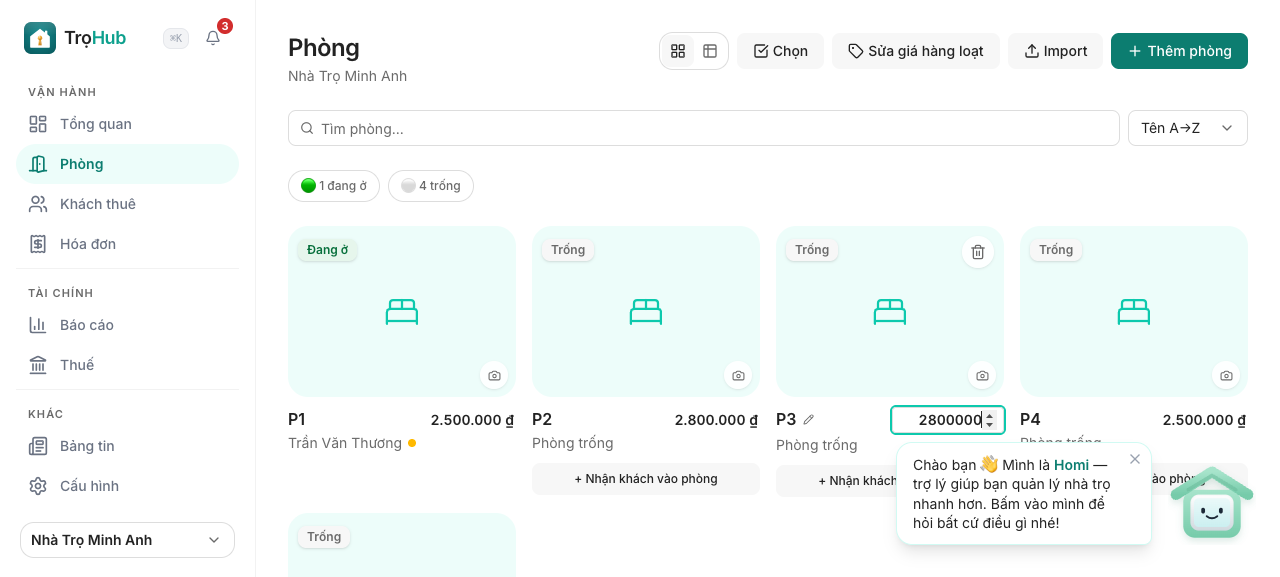Click the Import button
The image size is (1280, 577).
point(1055,51)
